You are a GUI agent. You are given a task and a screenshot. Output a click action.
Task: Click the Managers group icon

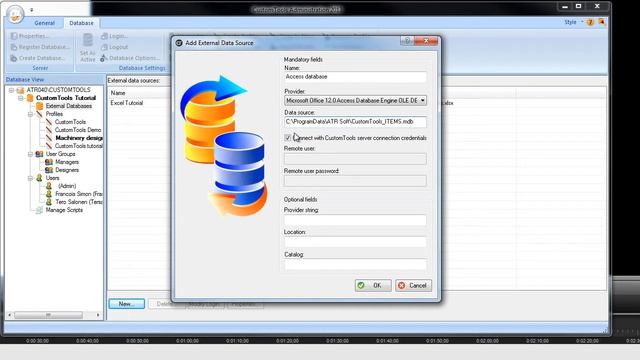click(49, 162)
